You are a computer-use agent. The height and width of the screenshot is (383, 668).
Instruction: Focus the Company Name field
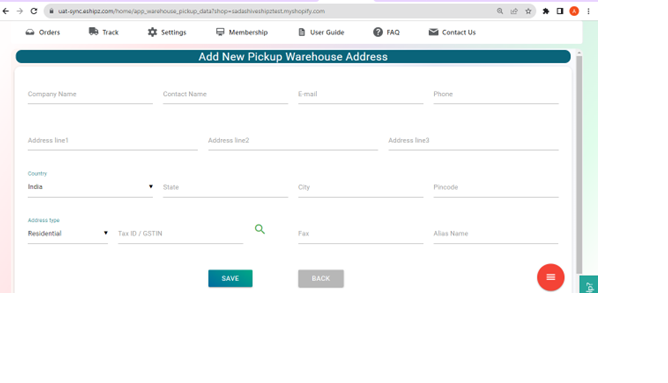(x=90, y=95)
